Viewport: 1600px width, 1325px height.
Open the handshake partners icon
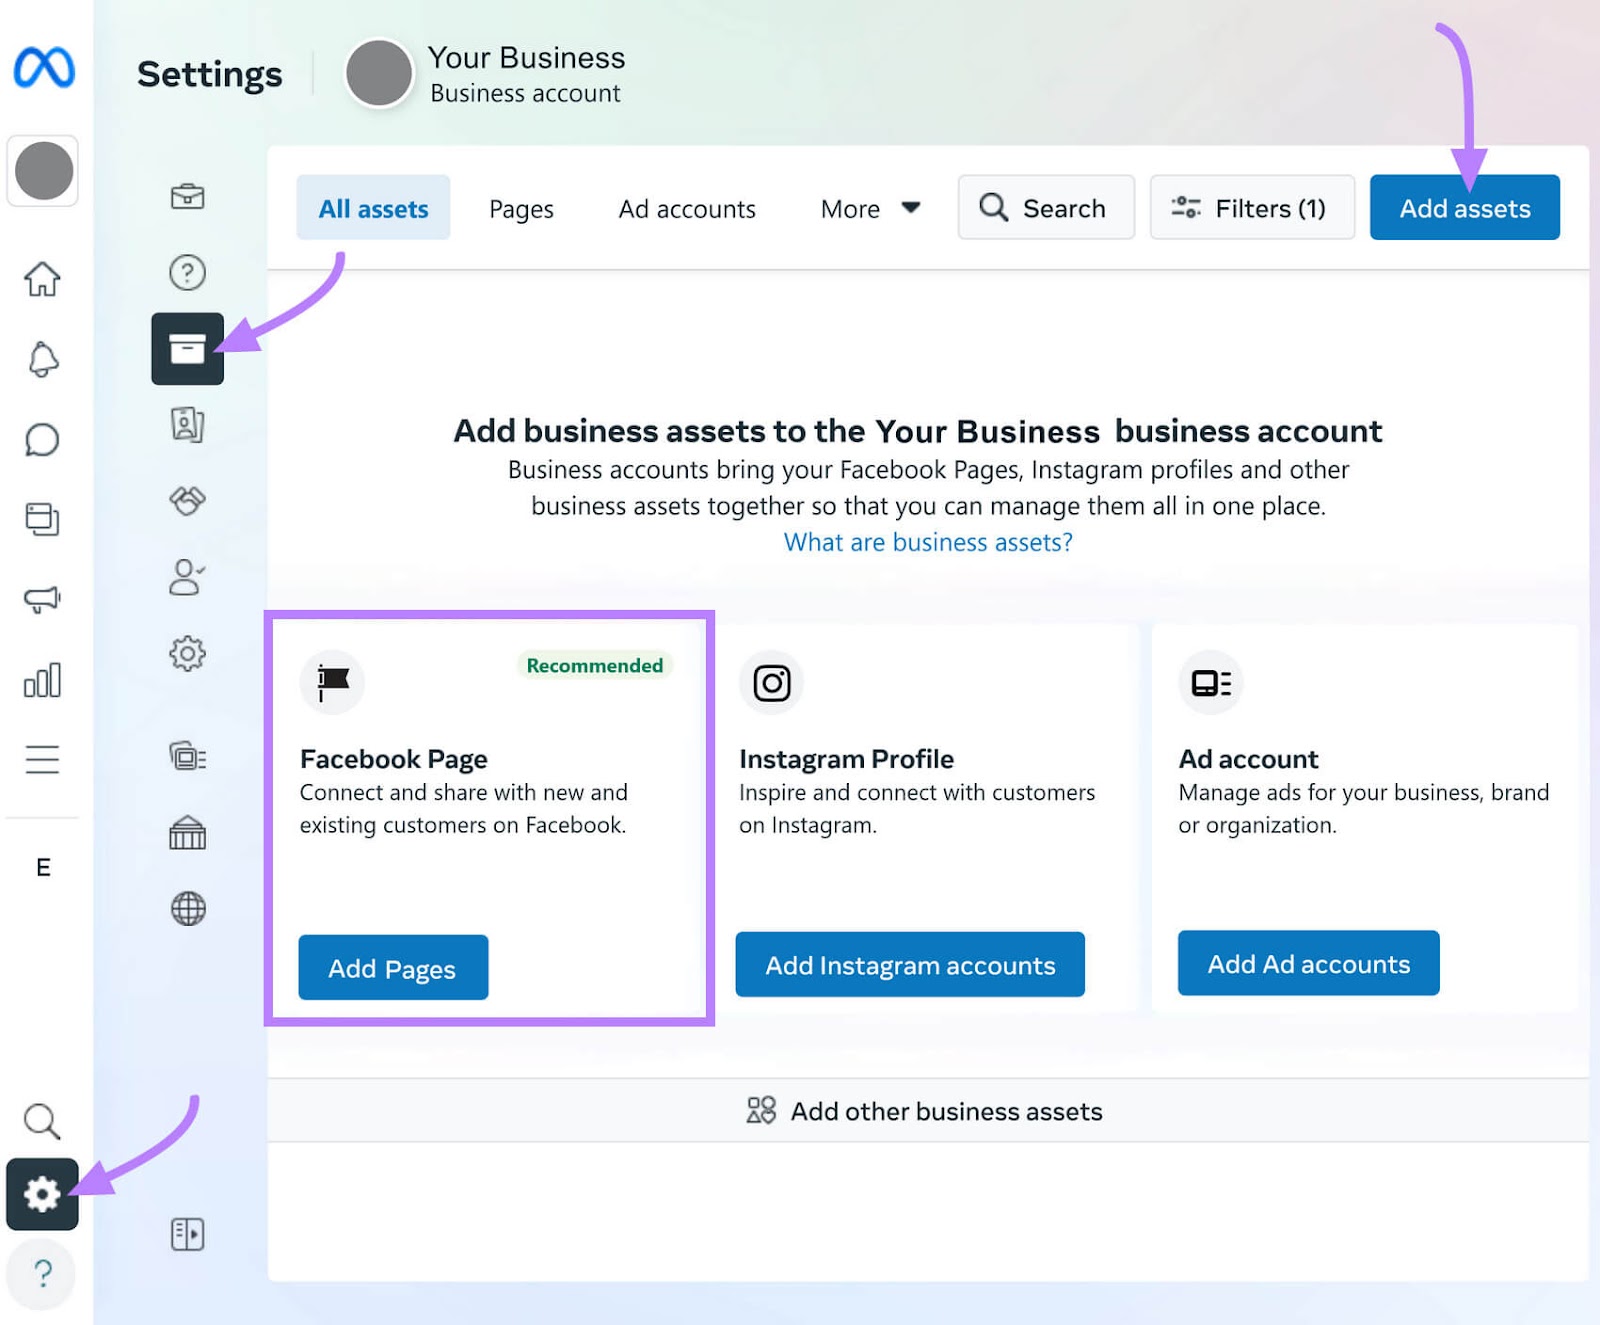point(187,501)
